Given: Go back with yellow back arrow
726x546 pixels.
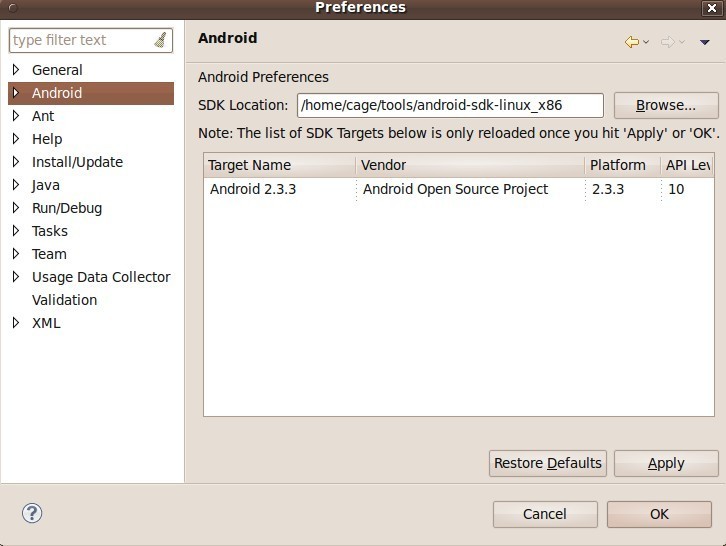Looking at the screenshot, I should [x=632, y=42].
